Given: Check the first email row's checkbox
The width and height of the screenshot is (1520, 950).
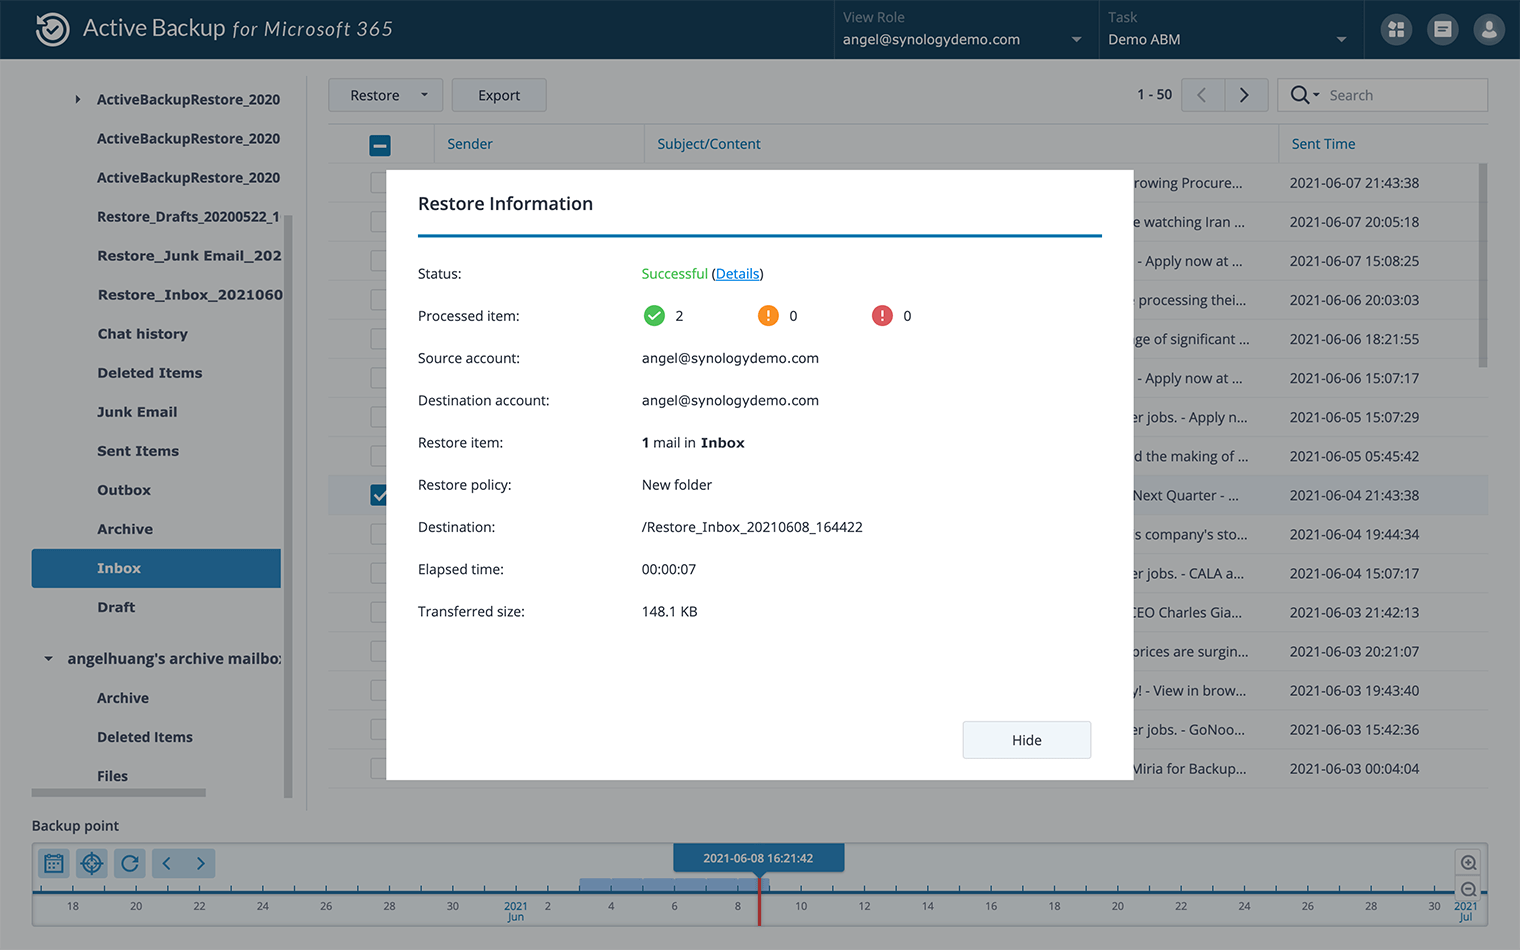Looking at the screenshot, I should tap(380, 183).
